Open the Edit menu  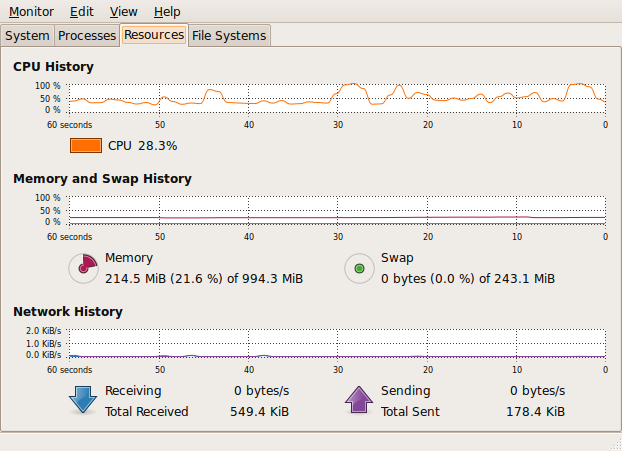[82, 12]
